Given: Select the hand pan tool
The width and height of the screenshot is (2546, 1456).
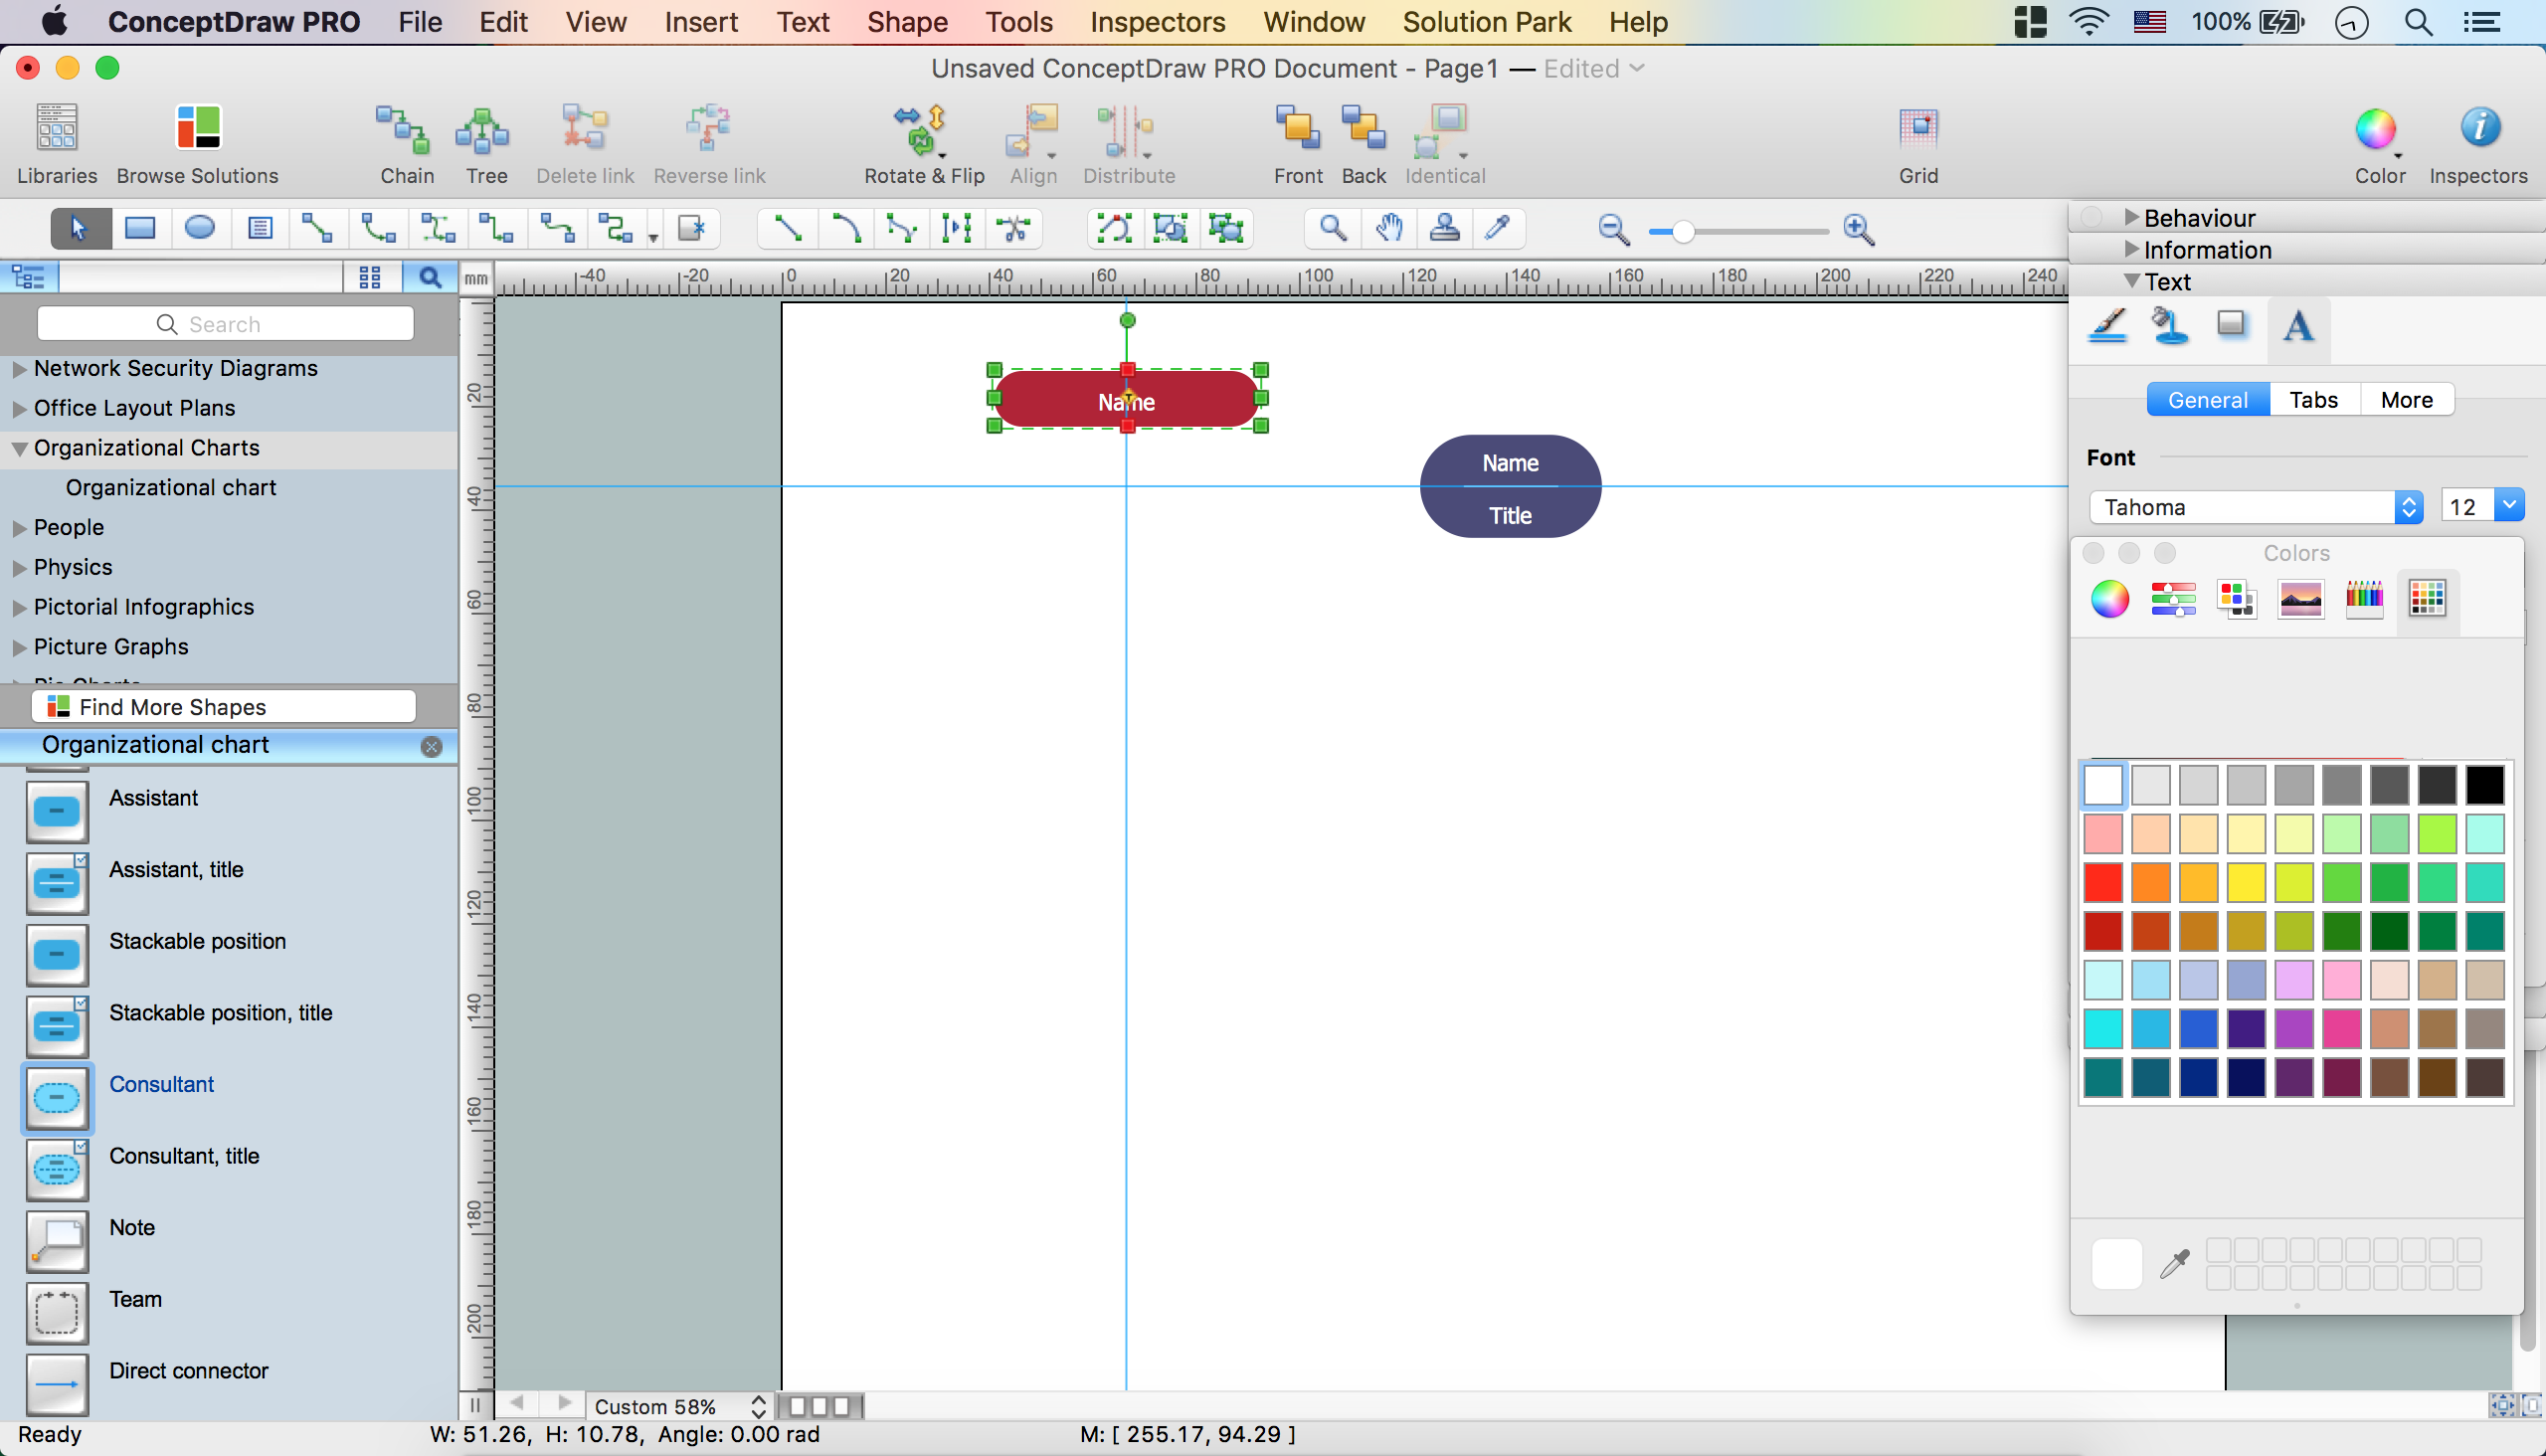Looking at the screenshot, I should (x=1388, y=228).
